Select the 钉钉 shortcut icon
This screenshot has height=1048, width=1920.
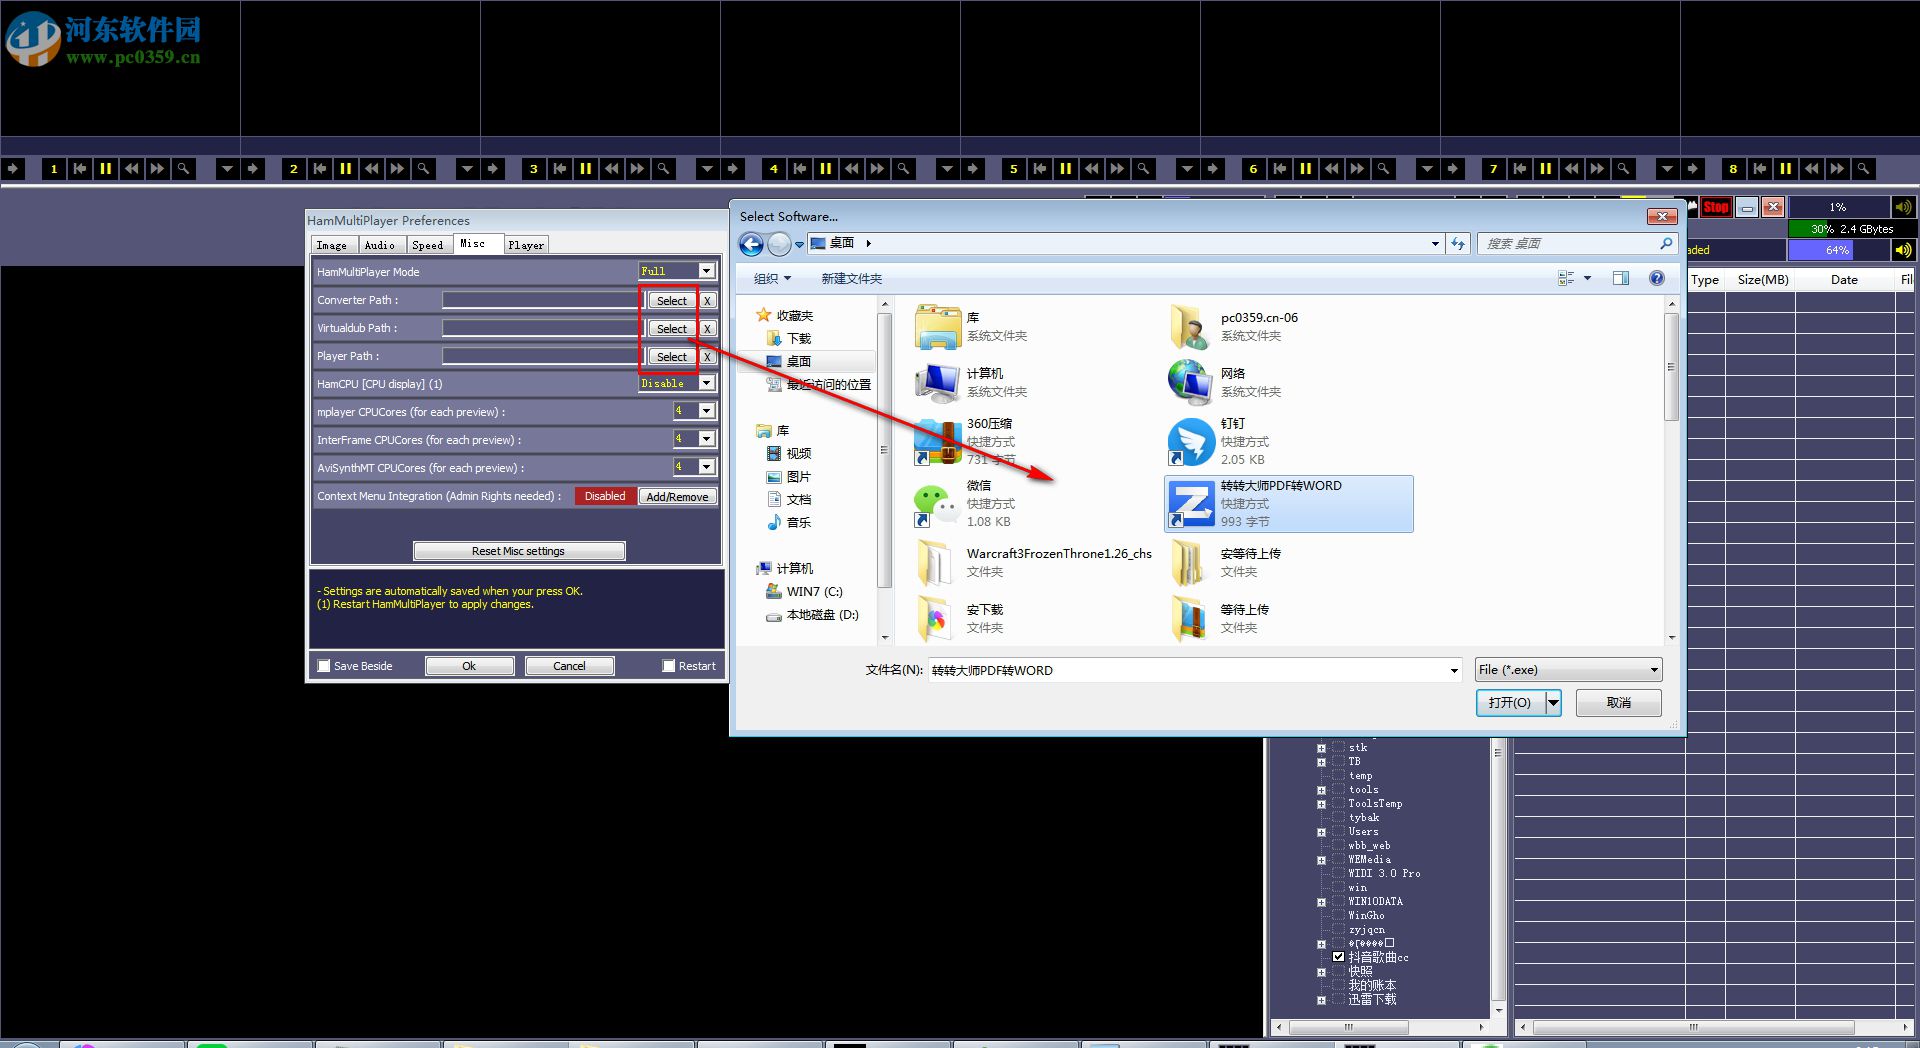pos(1191,442)
